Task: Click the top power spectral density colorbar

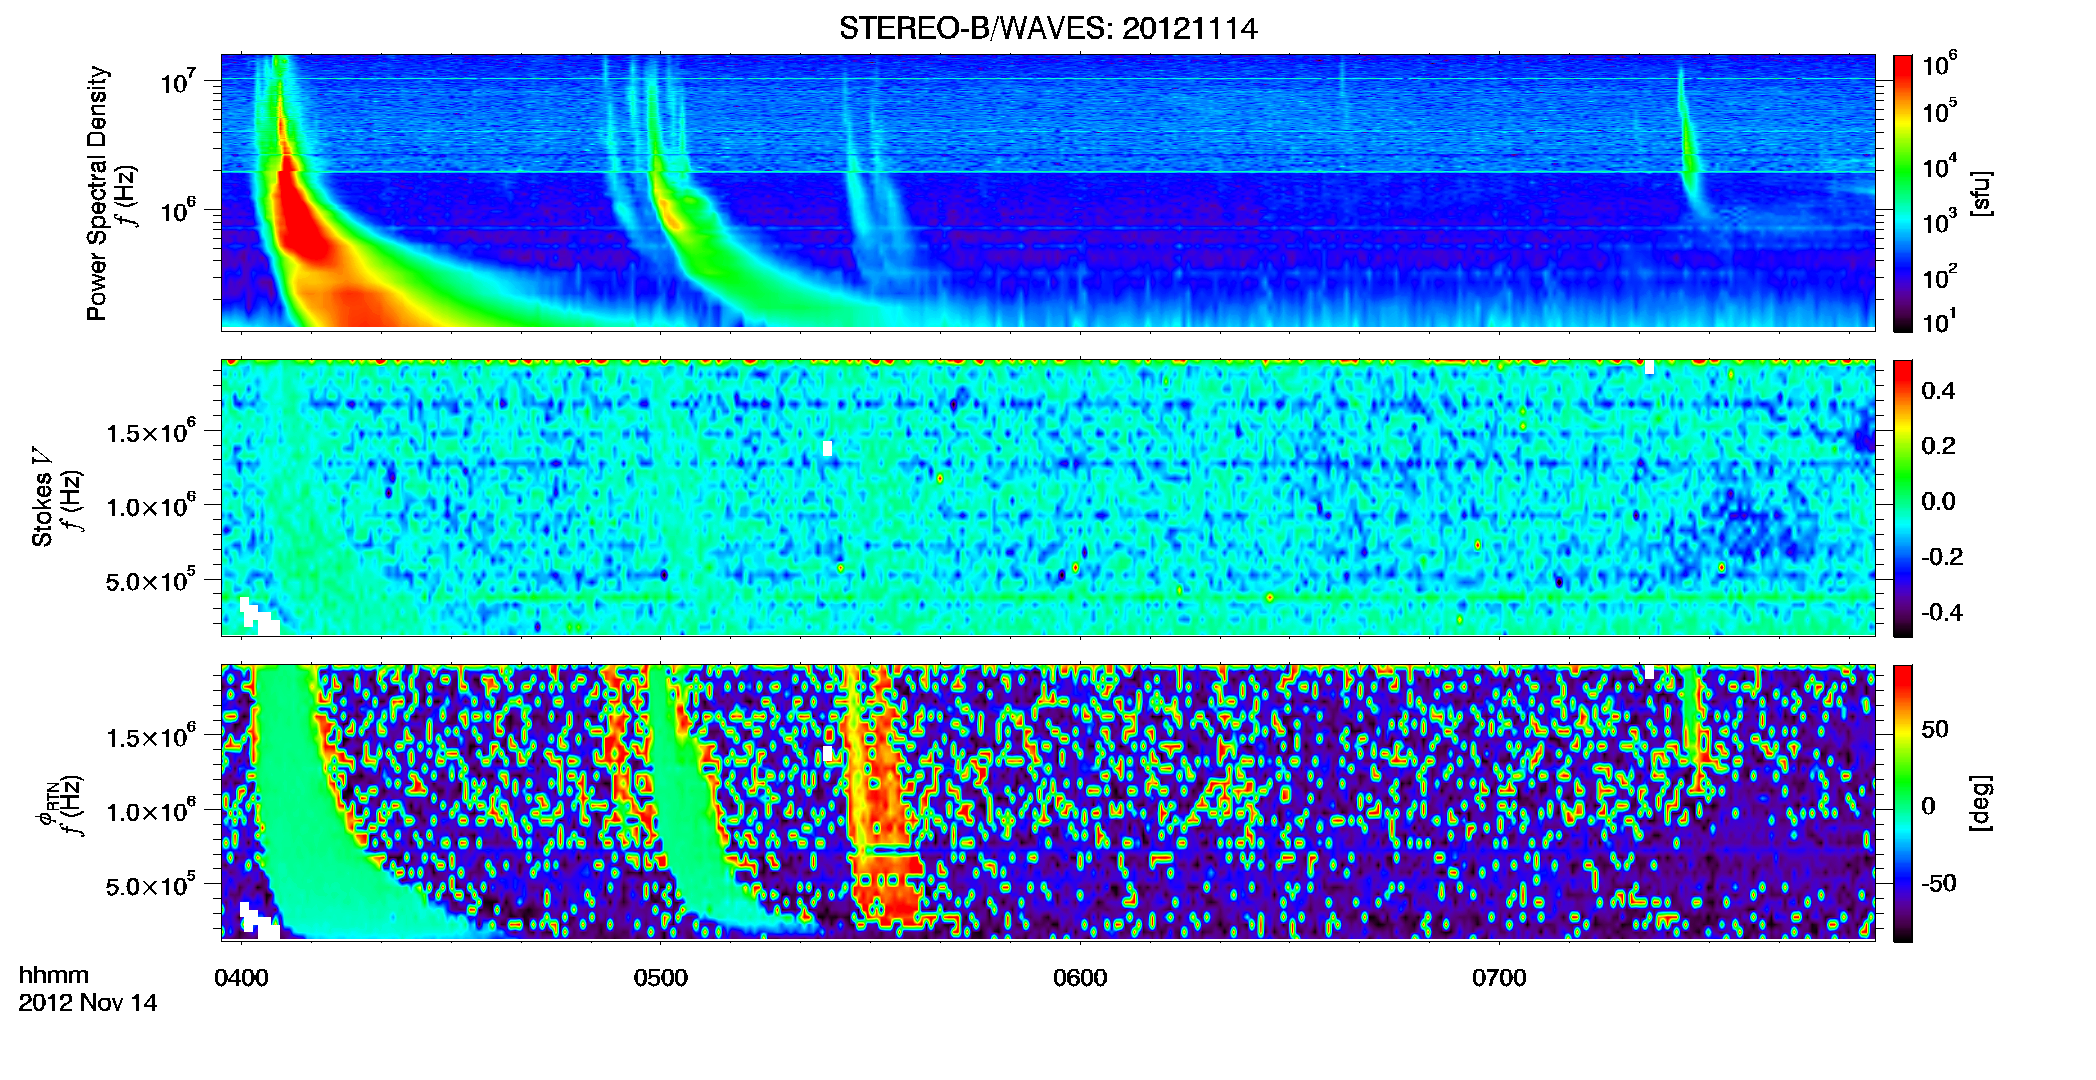Action: (x=1903, y=193)
